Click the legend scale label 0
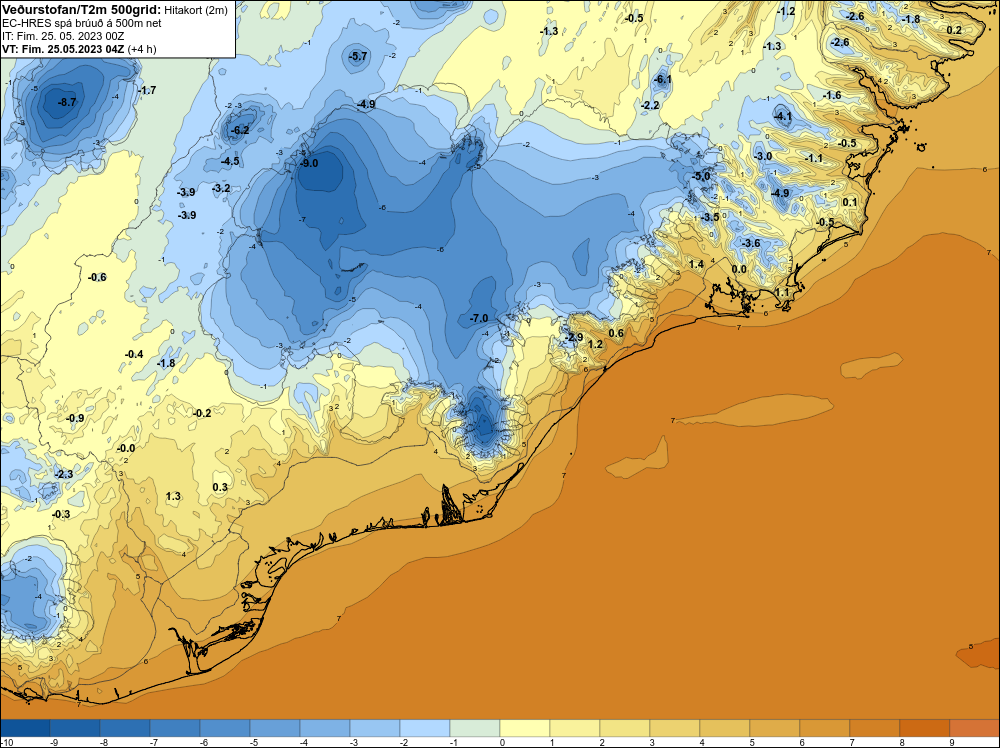 503,742
